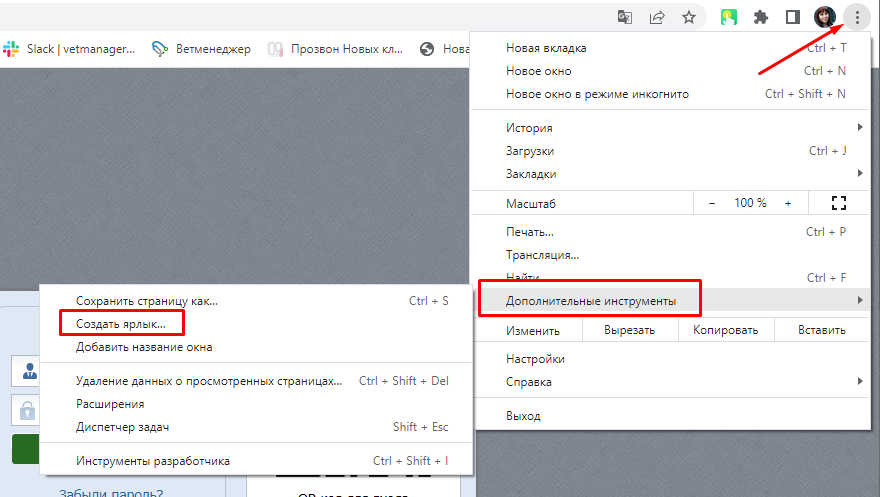Open Загрузки from the menu
The image size is (880, 497).
click(671, 150)
